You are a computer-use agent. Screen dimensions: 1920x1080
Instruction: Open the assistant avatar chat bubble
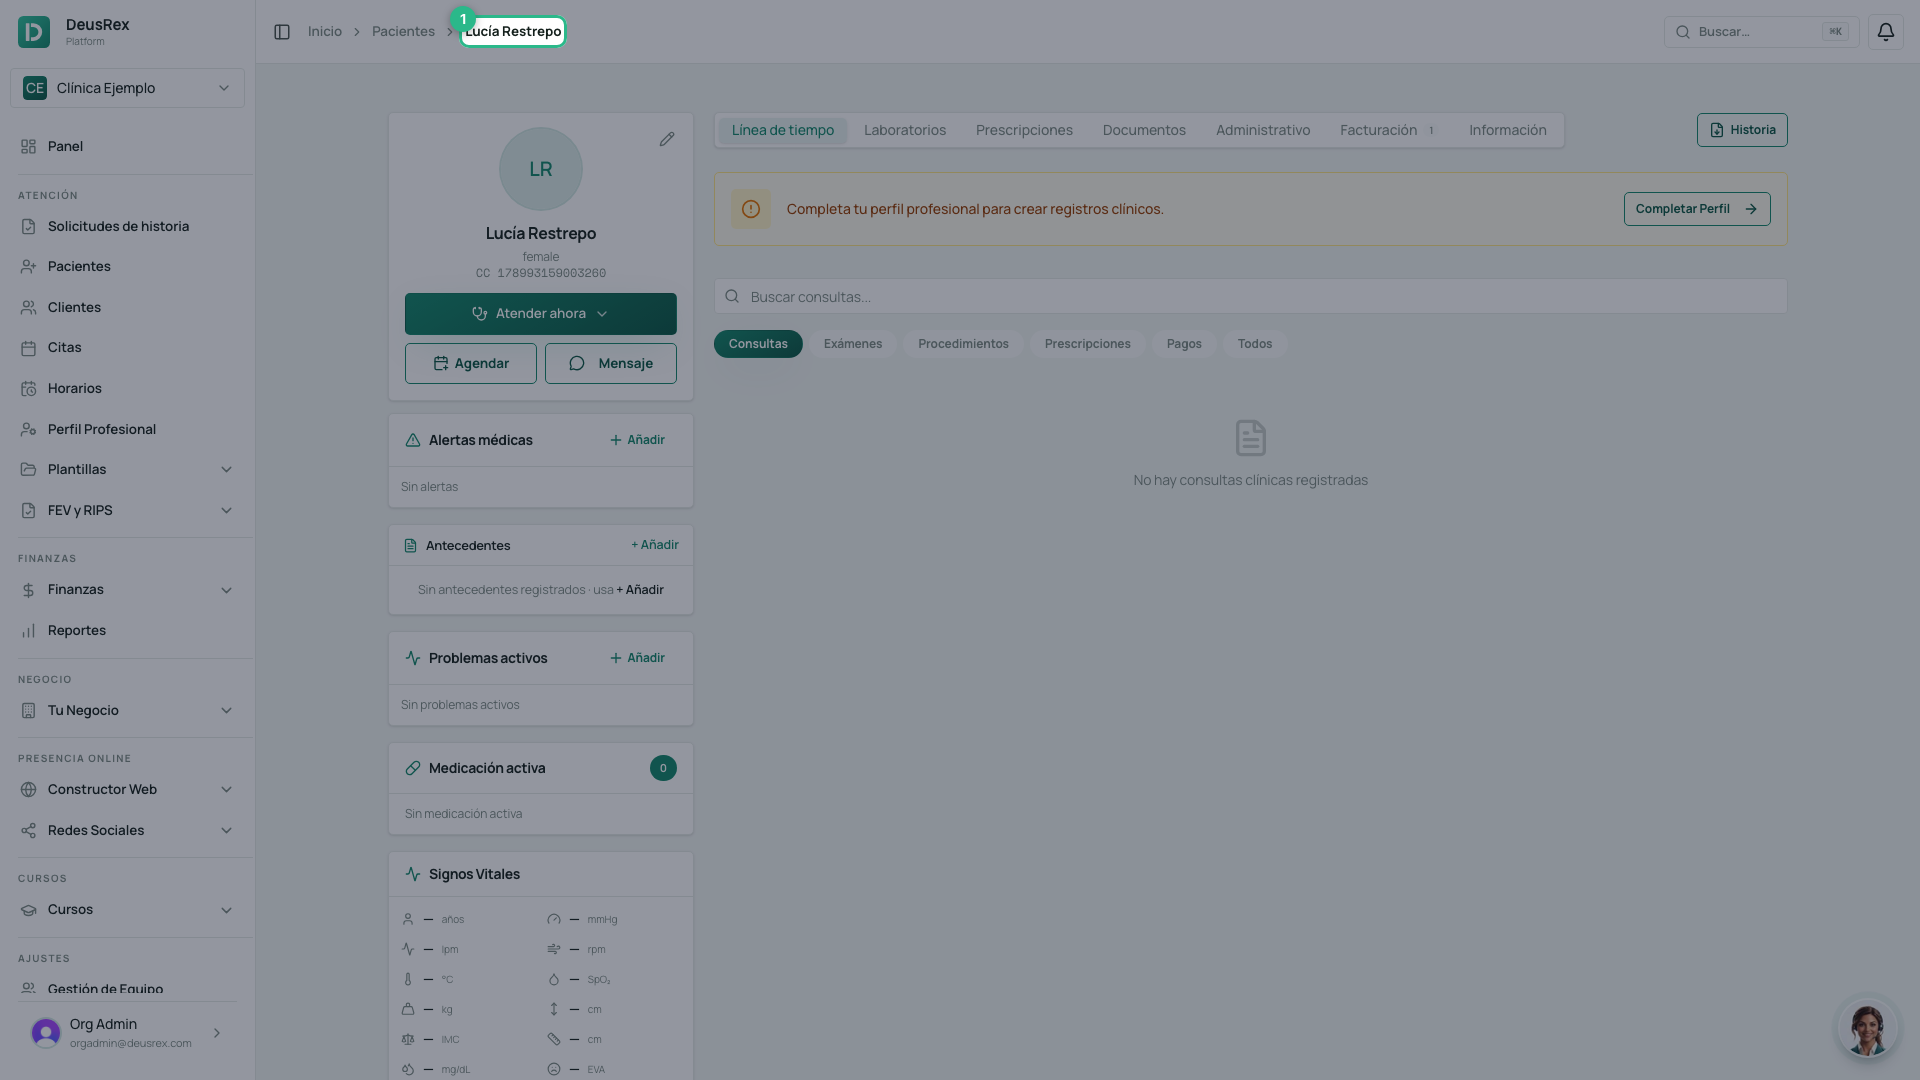tap(1867, 1027)
